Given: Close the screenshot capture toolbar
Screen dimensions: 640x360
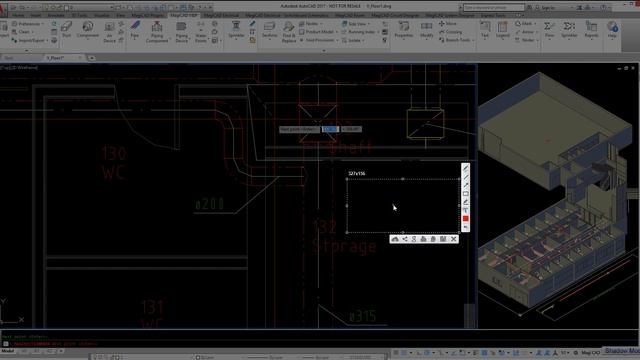Looking at the screenshot, I should [453, 239].
